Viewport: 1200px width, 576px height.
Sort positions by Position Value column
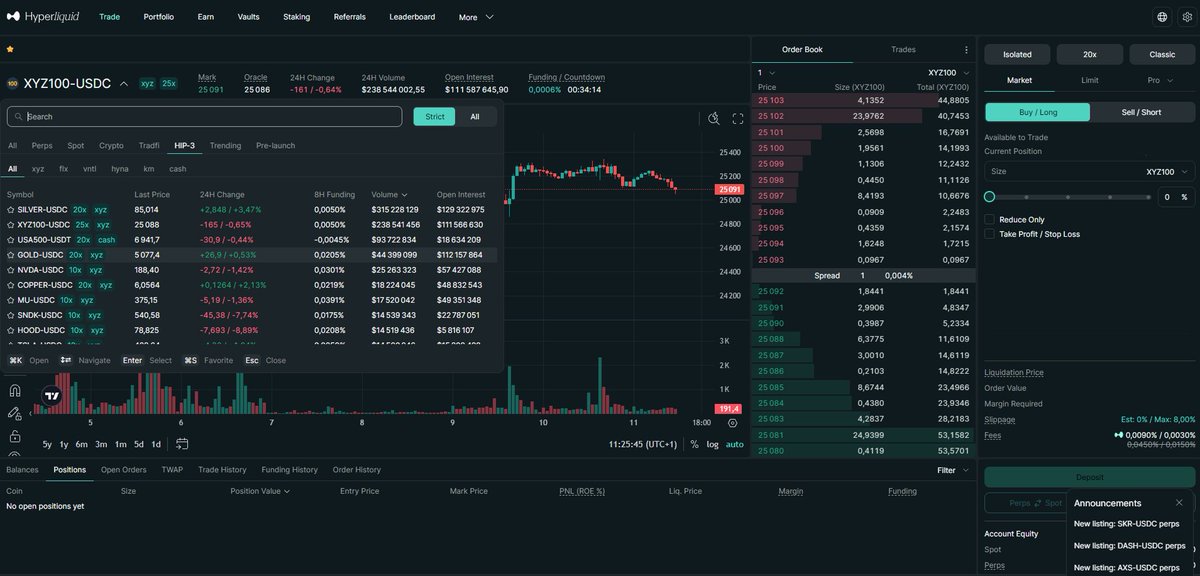click(260, 491)
